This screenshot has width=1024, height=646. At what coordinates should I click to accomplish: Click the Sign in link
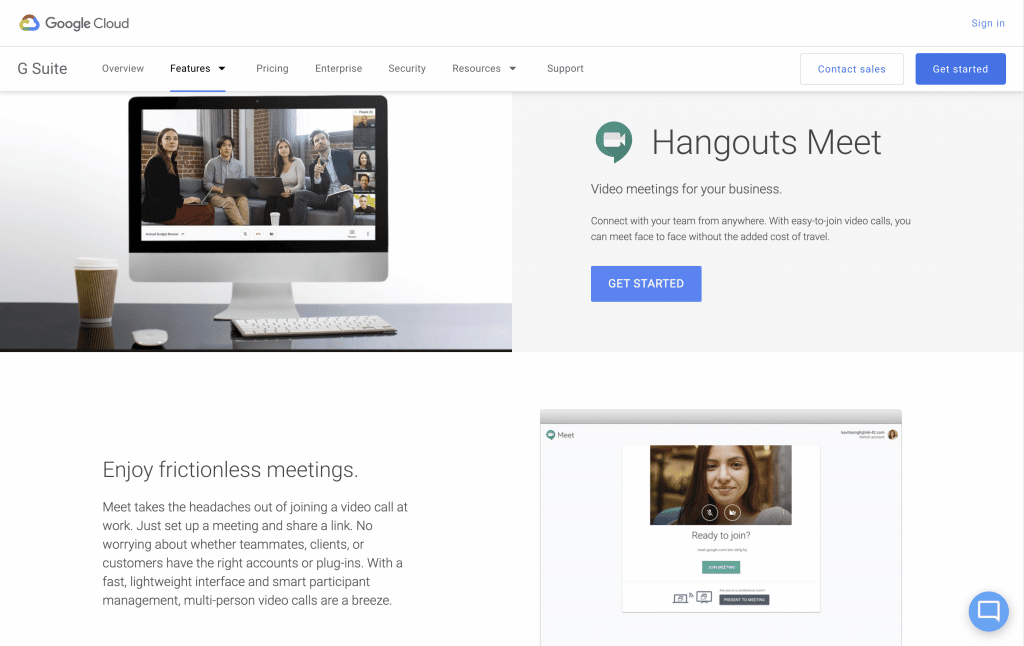(x=988, y=24)
